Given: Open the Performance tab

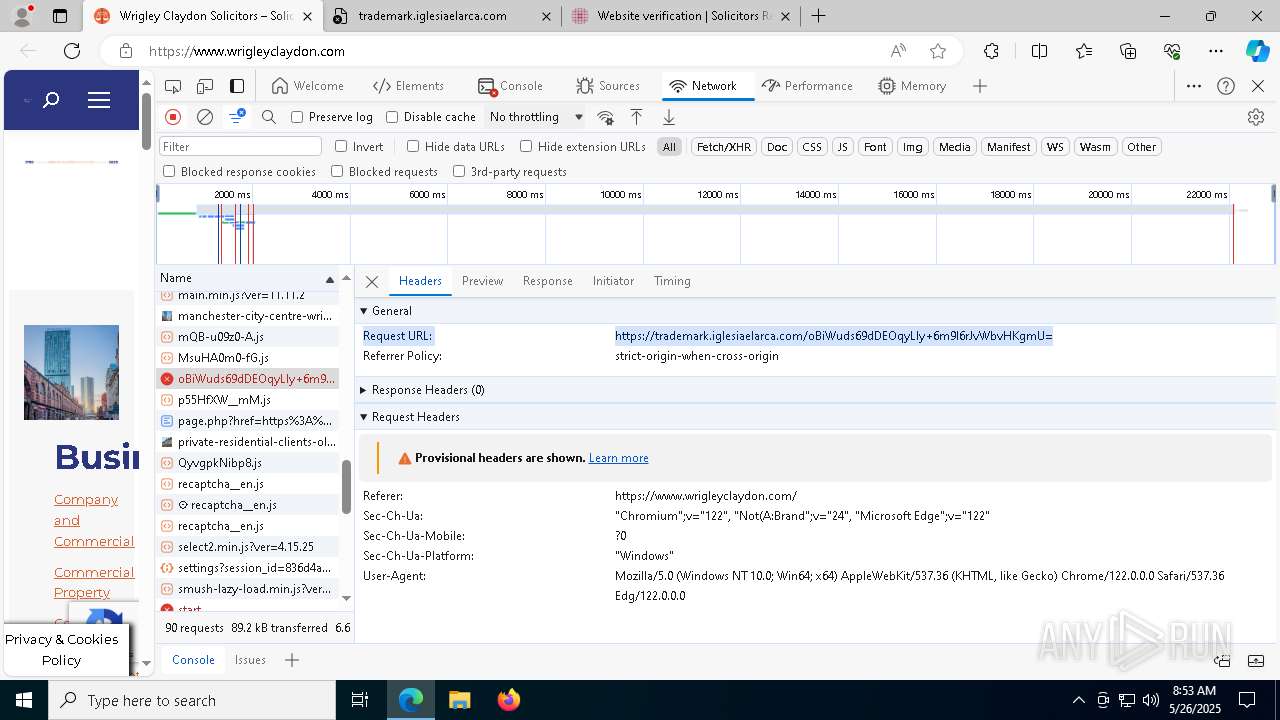Looking at the screenshot, I should pos(807,86).
